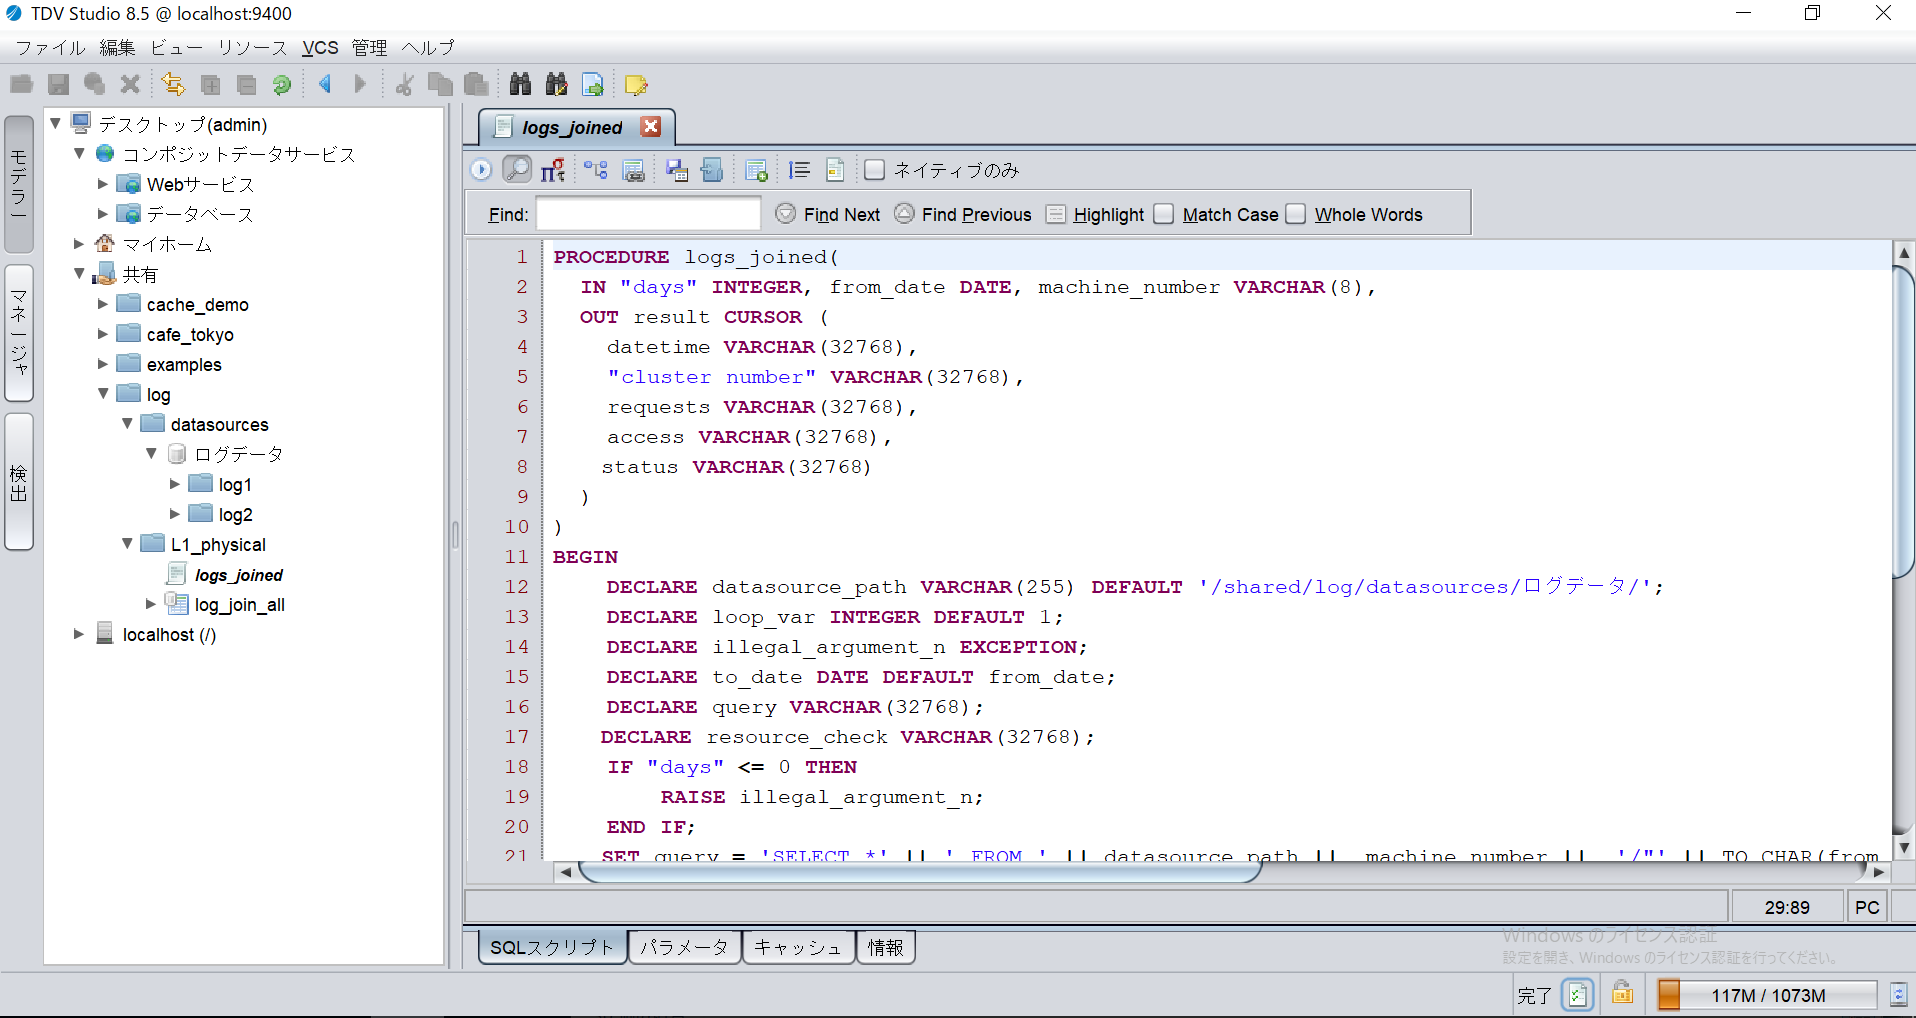
Task: Open the 編集 menu
Action: pyautogui.click(x=117, y=47)
